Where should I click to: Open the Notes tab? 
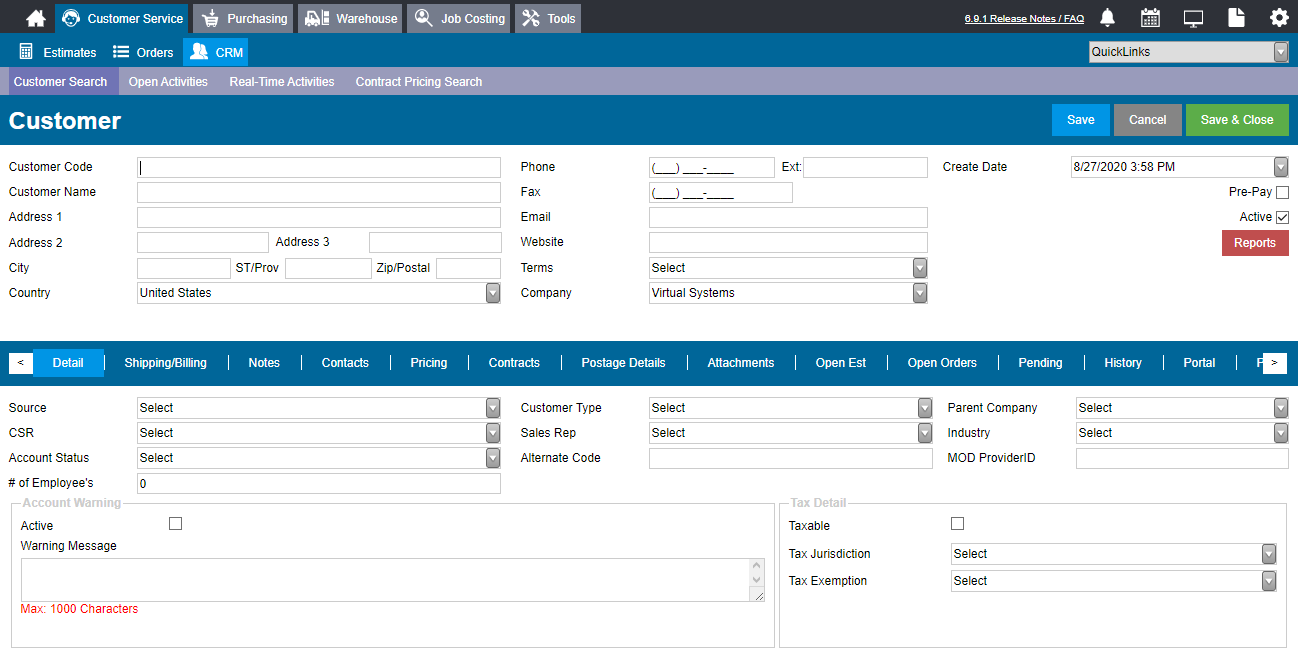[x=264, y=363]
